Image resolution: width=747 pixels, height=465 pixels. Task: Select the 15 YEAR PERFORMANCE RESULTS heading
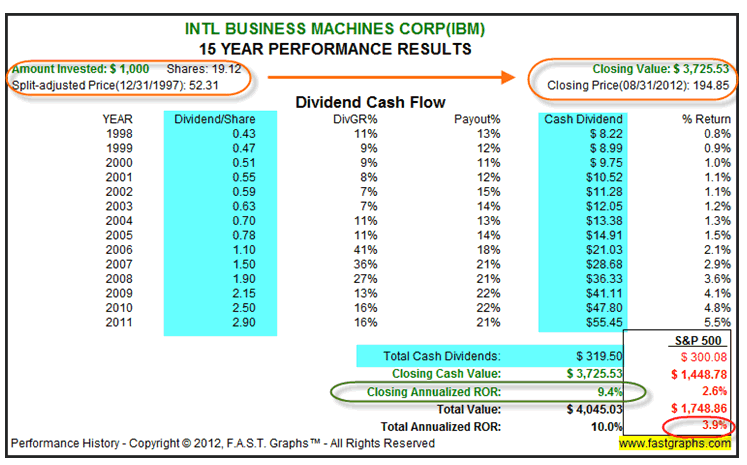(x=335, y=49)
